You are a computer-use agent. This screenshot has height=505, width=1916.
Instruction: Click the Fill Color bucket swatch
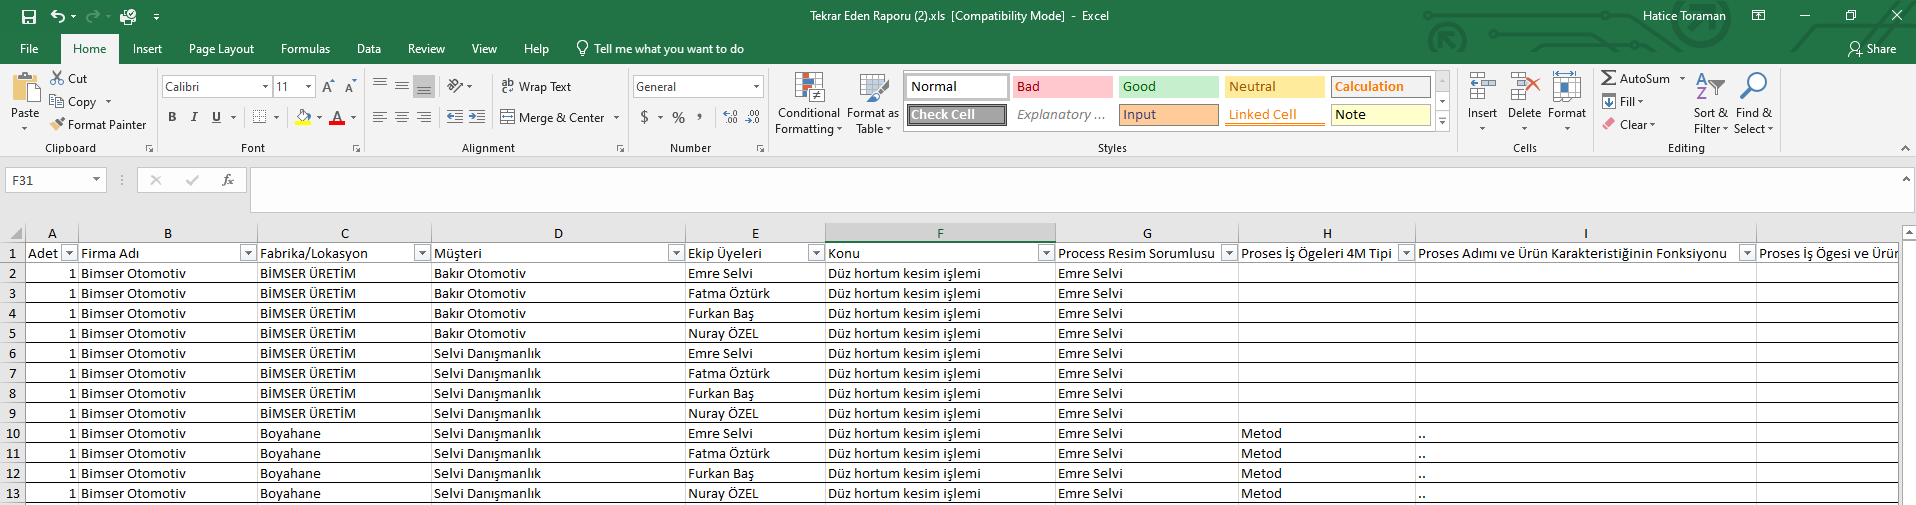(x=303, y=117)
